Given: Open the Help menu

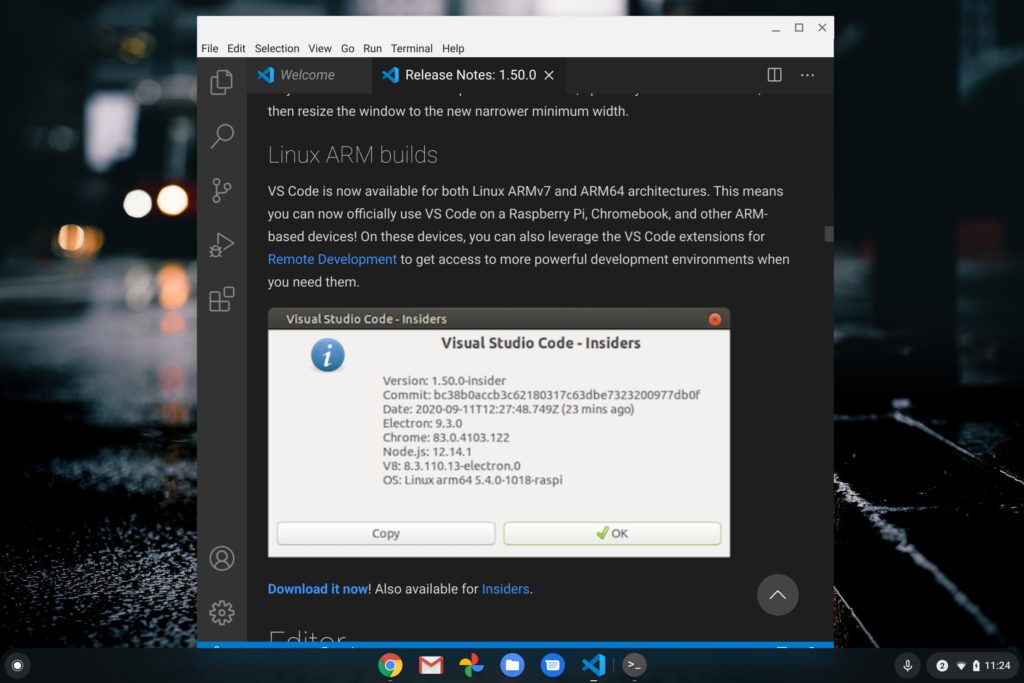Looking at the screenshot, I should pyautogui.click(x=453, y=48).
